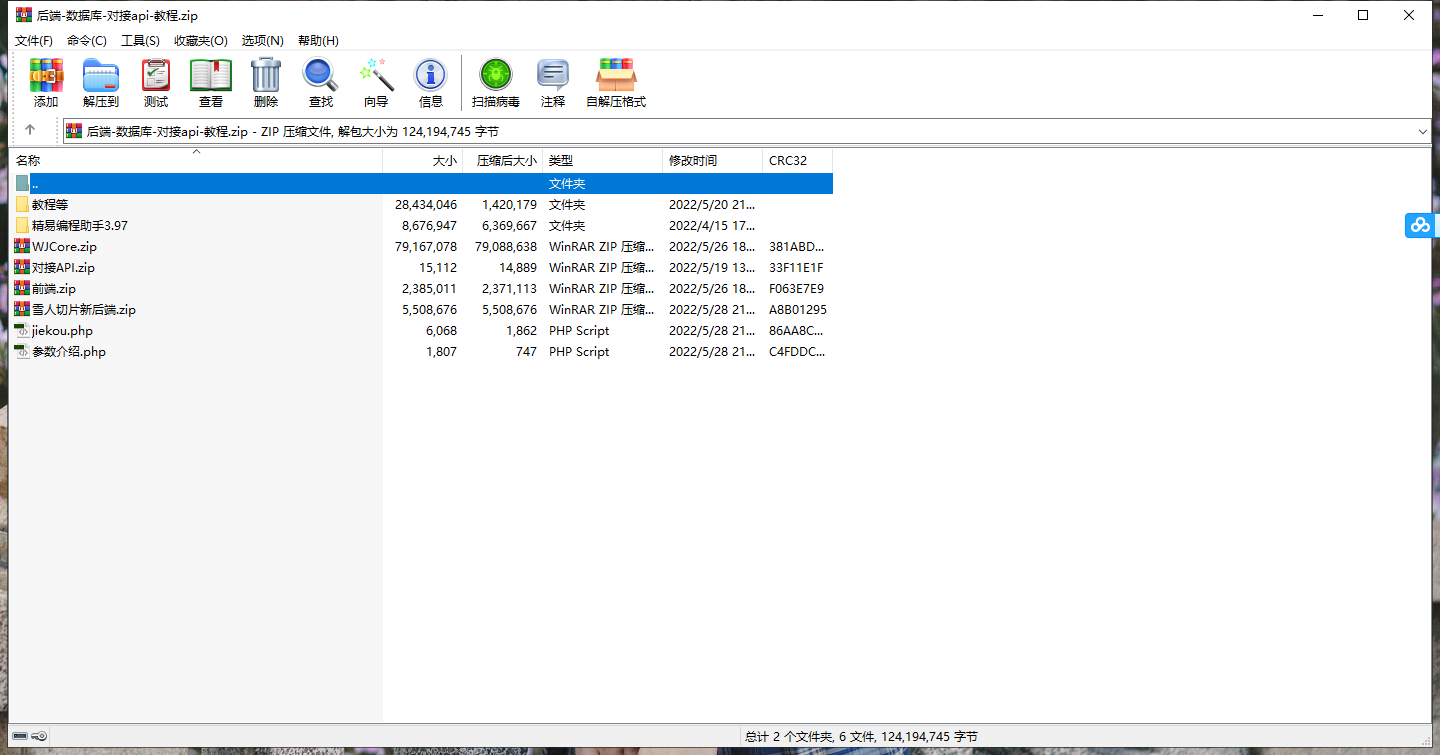Click the 解压到 (Extract to) icon
The image size is (1440, 755).
(x=101, y=82)
